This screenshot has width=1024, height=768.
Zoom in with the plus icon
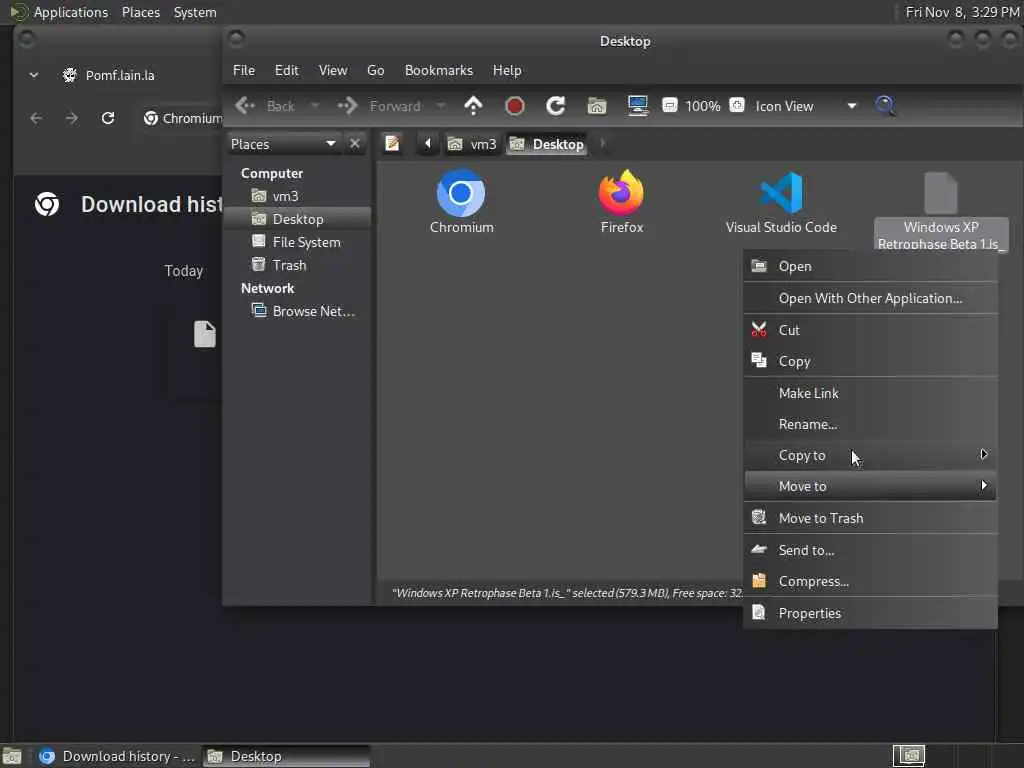pyautogui.click(x=737, y=105)
